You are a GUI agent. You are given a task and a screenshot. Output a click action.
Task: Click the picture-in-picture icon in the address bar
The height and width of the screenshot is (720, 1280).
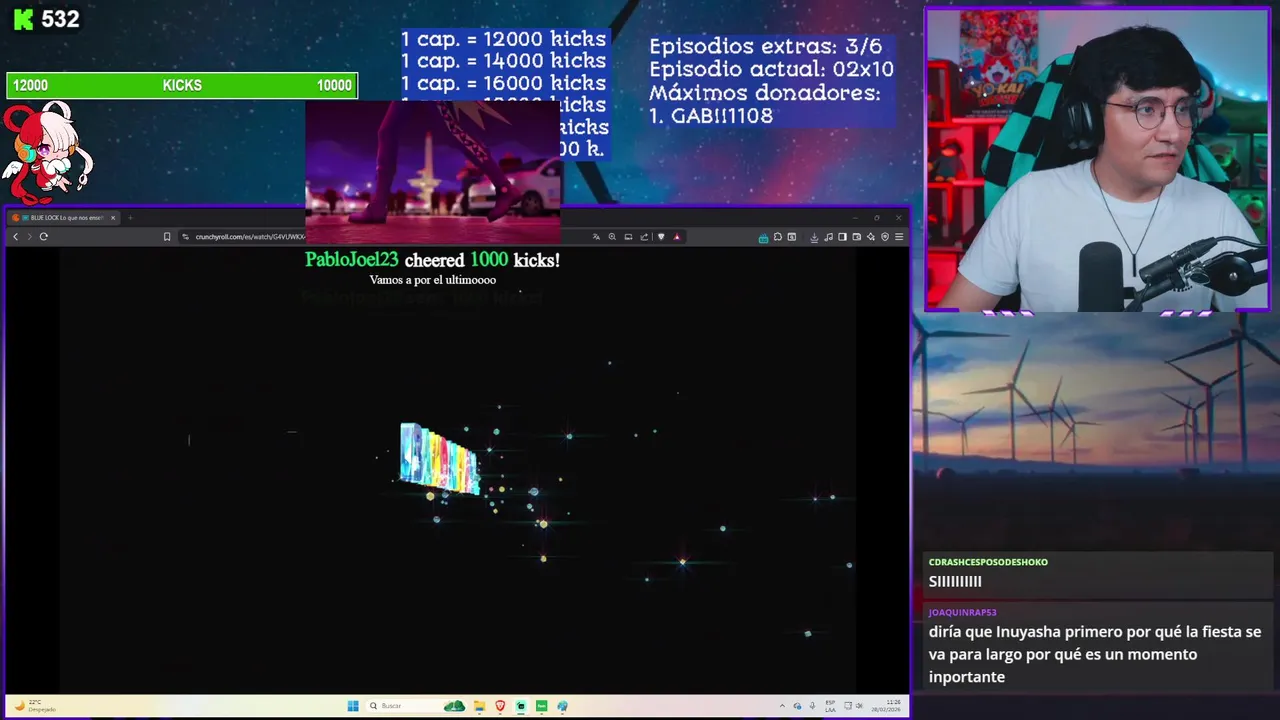point(628,237)
